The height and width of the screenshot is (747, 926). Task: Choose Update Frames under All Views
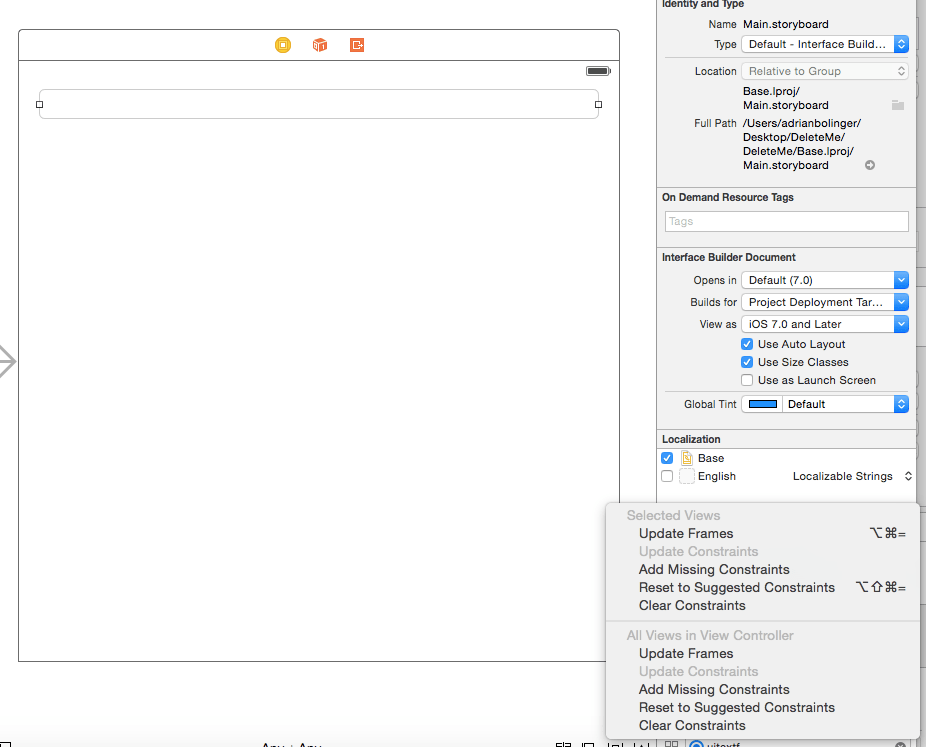[762, 654]
